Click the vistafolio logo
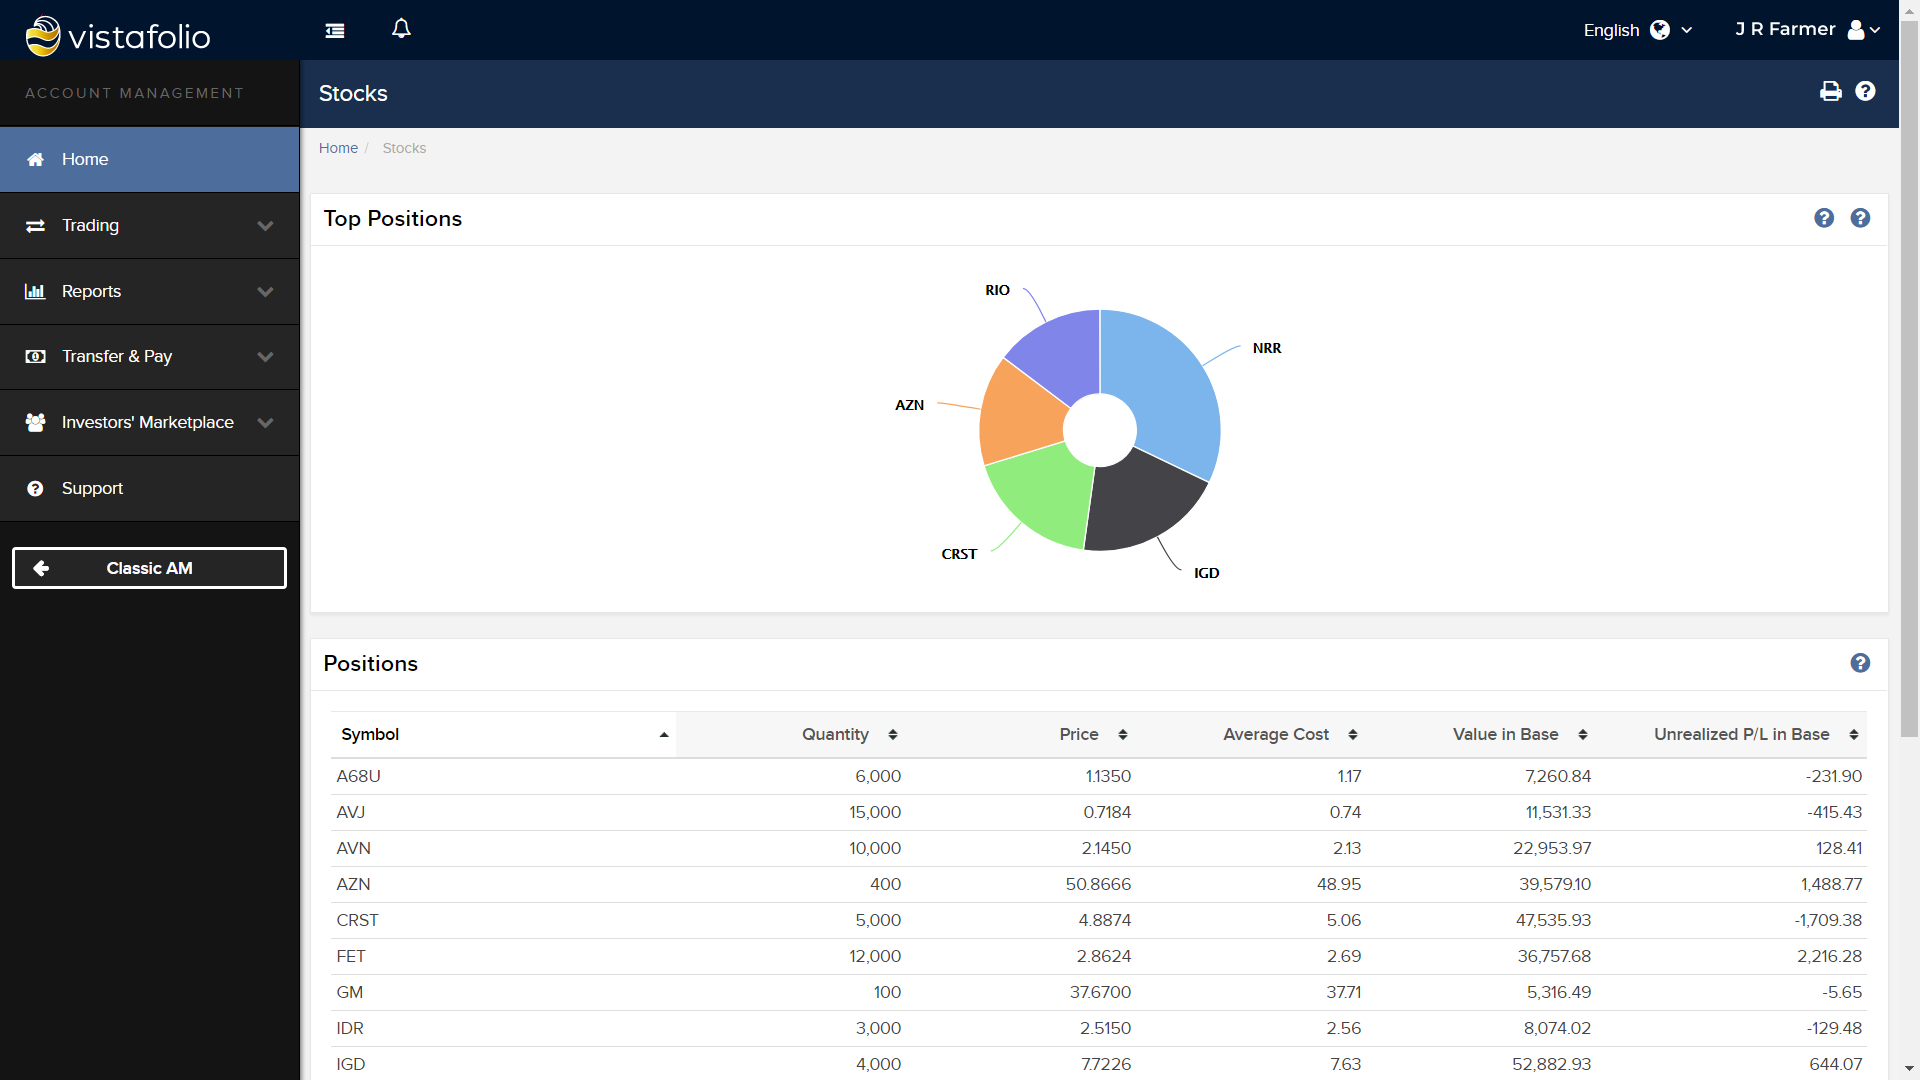 (x=118, y=36)
